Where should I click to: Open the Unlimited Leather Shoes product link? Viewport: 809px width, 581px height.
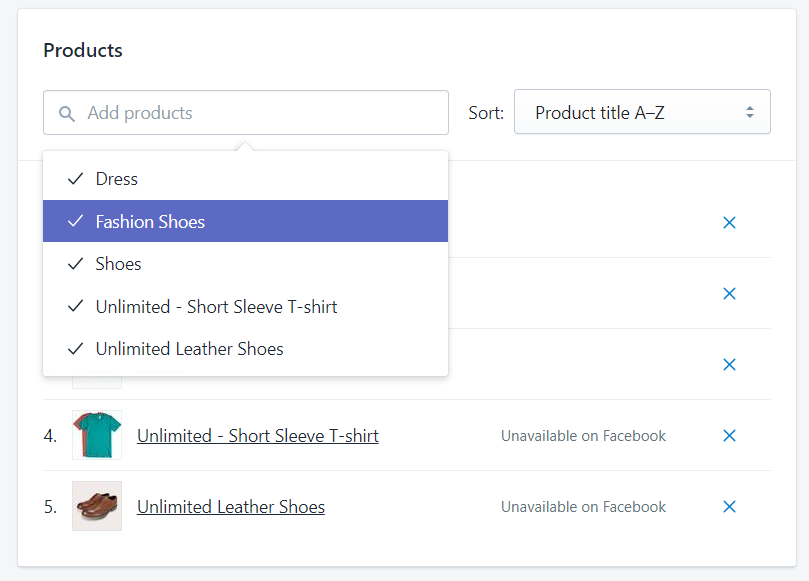(231, 507)
